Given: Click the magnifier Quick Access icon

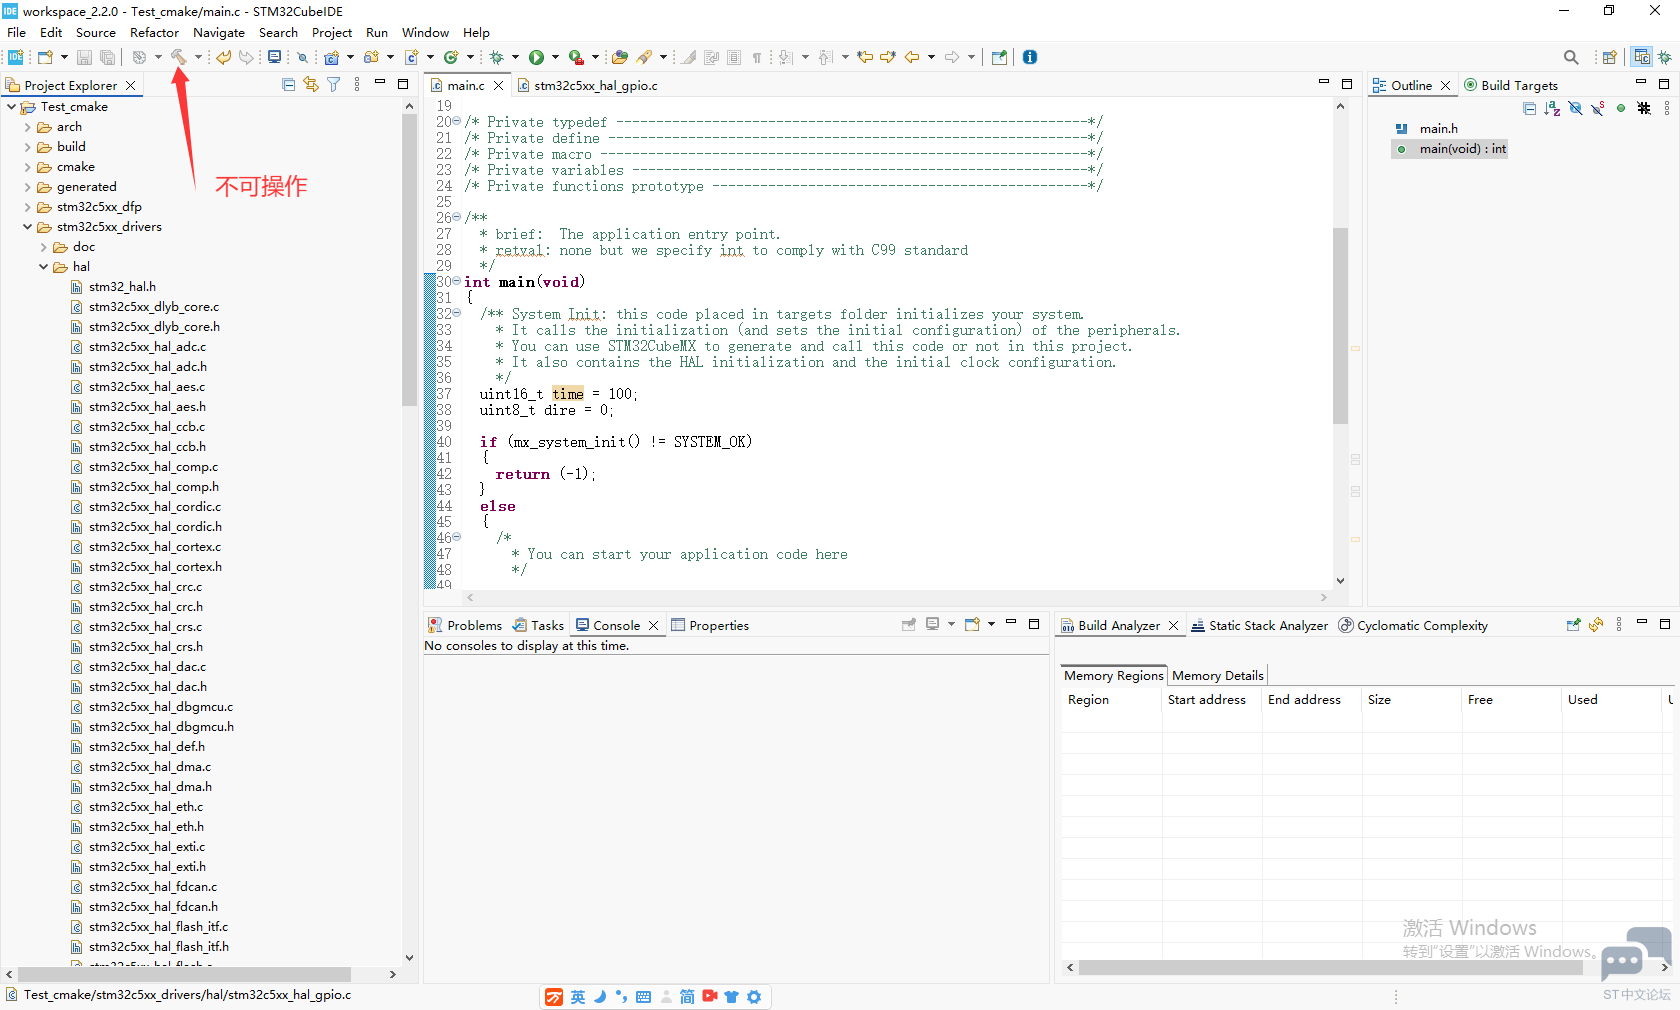Looking at the screenshot, I should pos(1571,57).
